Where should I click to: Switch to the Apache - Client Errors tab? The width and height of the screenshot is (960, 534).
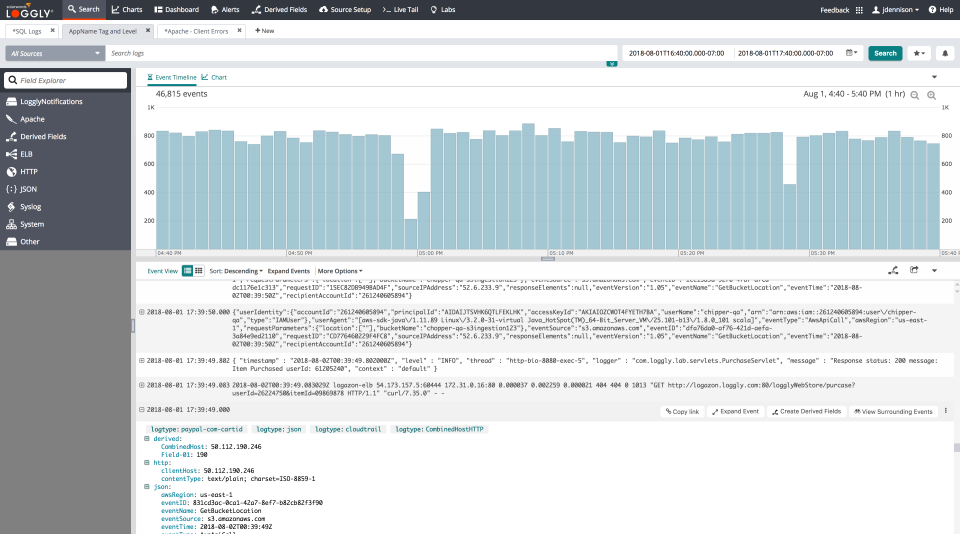(x=197, y=31)
